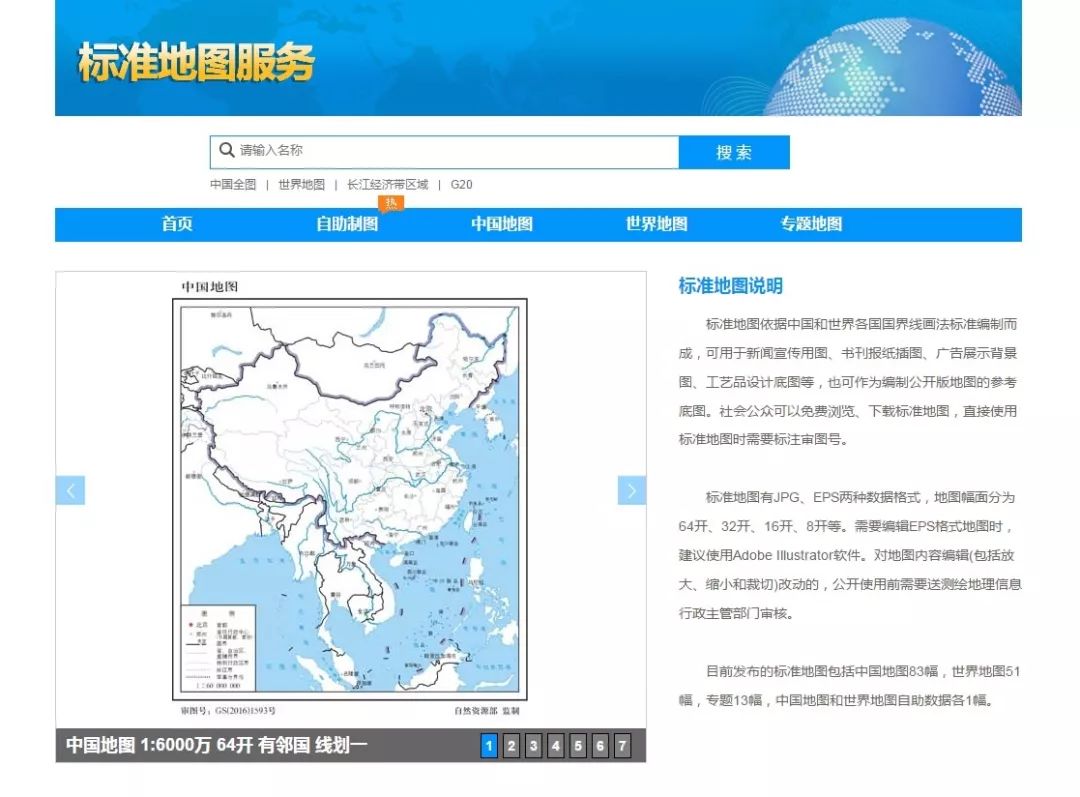Go to last carousel page 7

click(x=622, y=745)
